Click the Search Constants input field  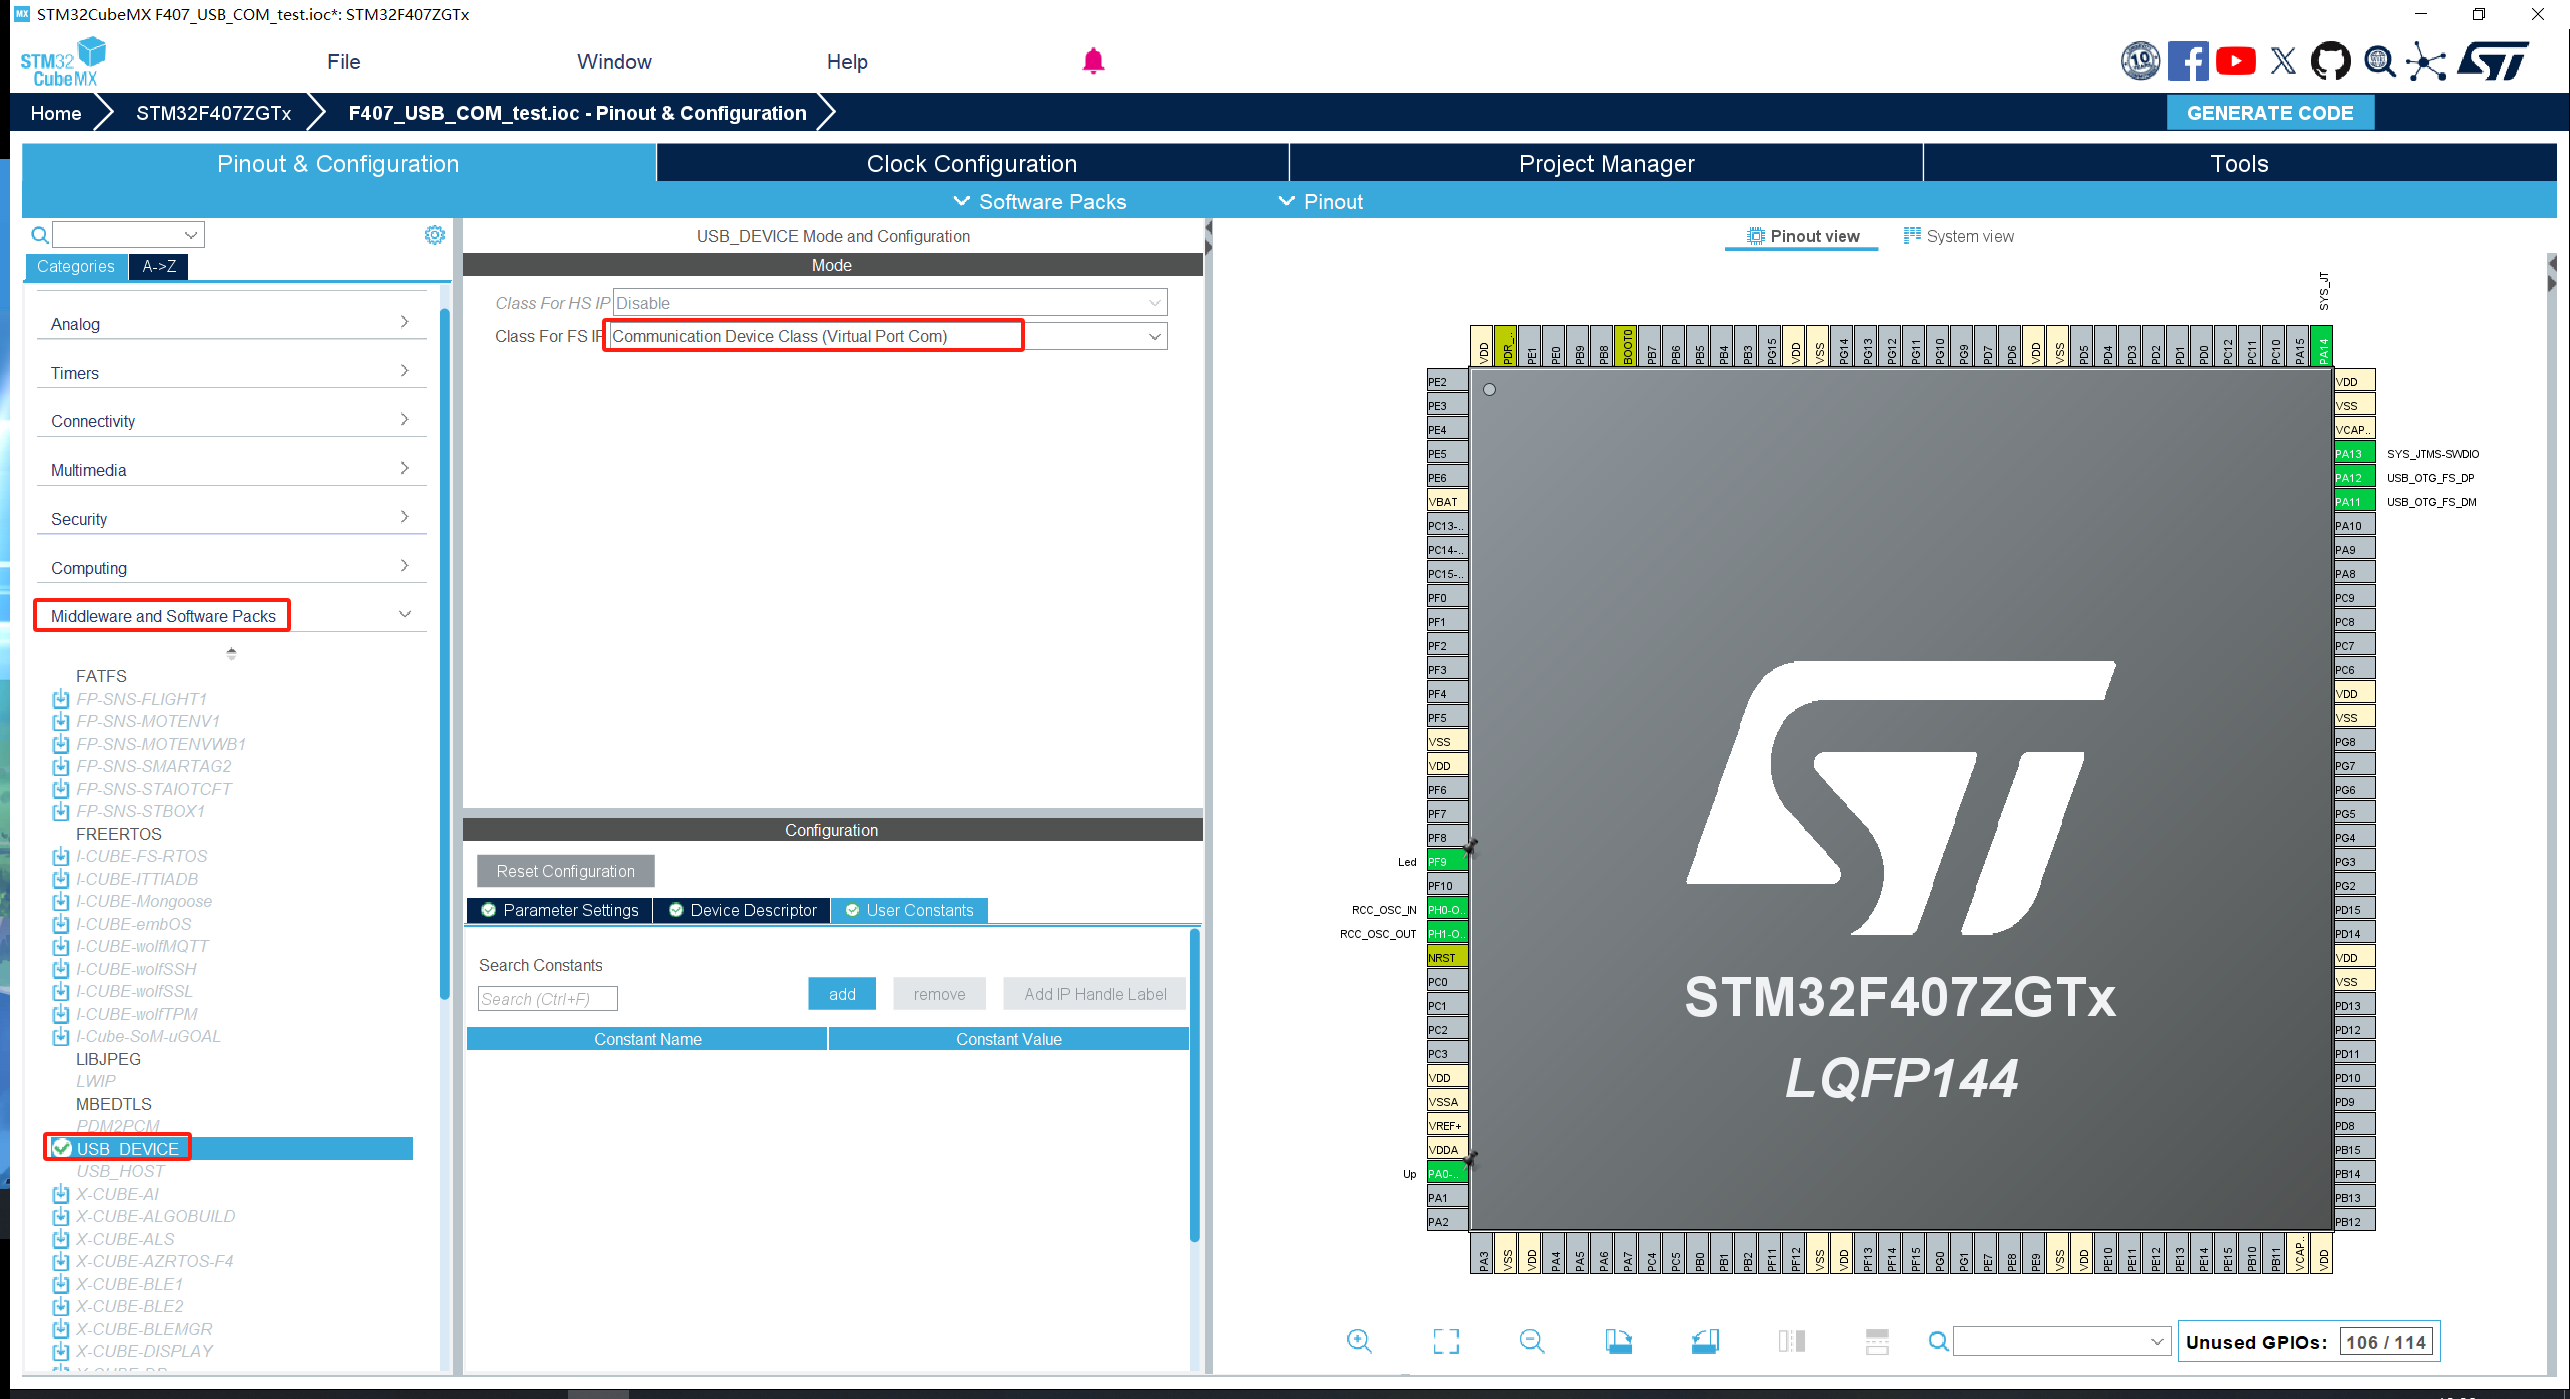(547, 998)
